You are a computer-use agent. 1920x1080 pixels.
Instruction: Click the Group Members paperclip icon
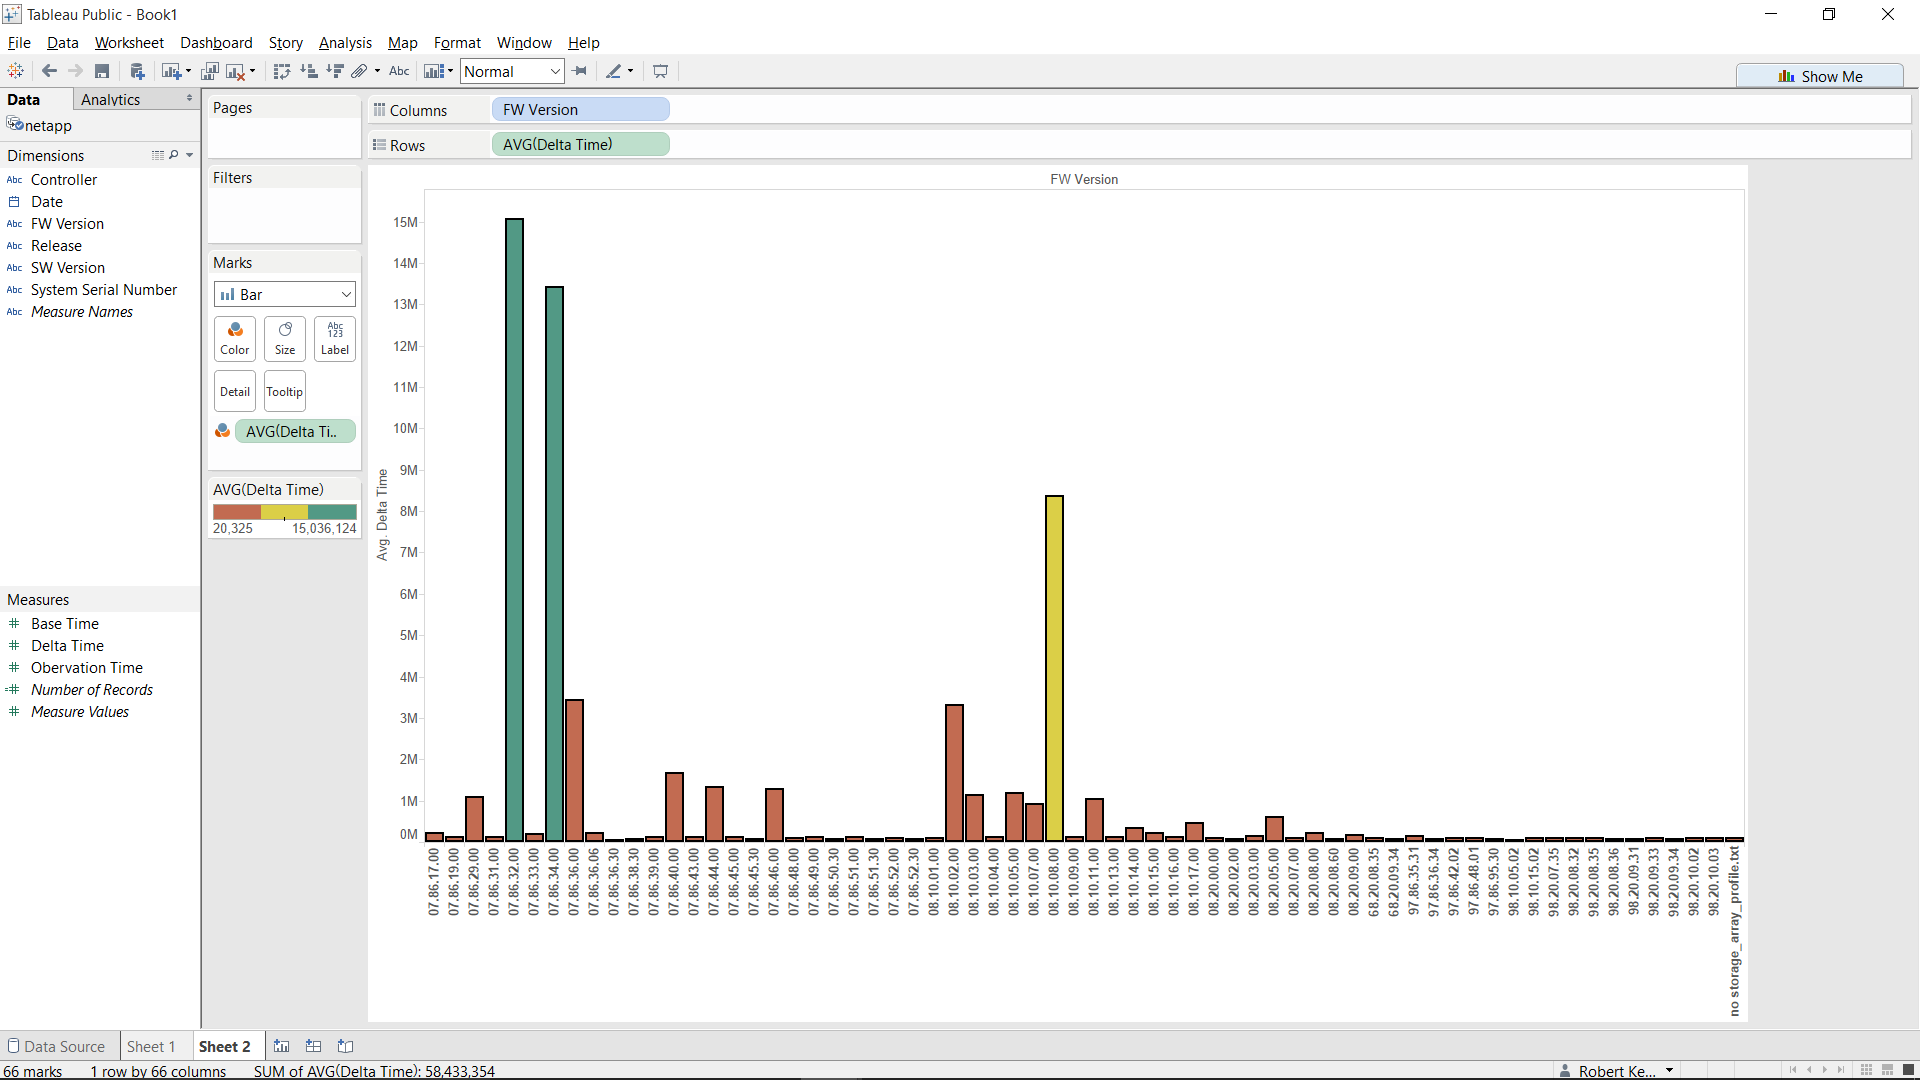point(359,71)
